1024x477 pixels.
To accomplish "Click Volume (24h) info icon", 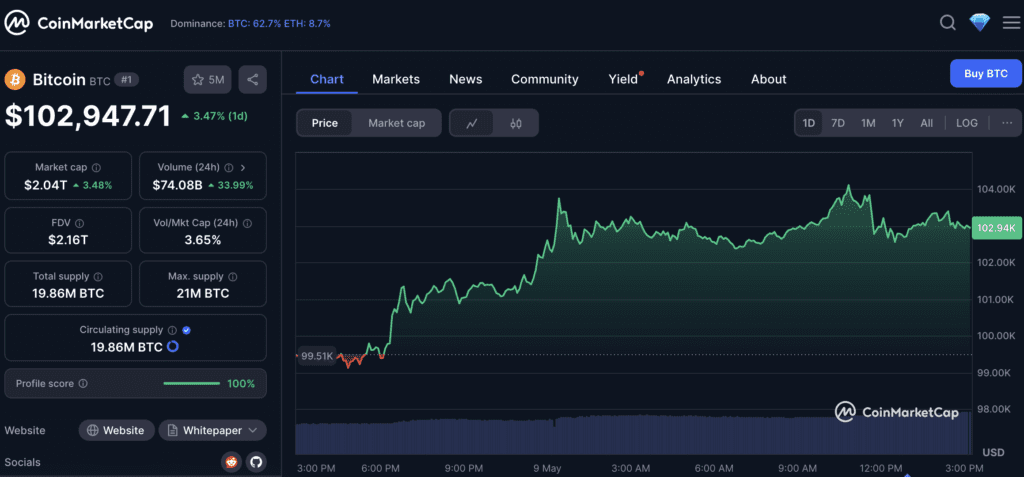I will pos(229,167).
